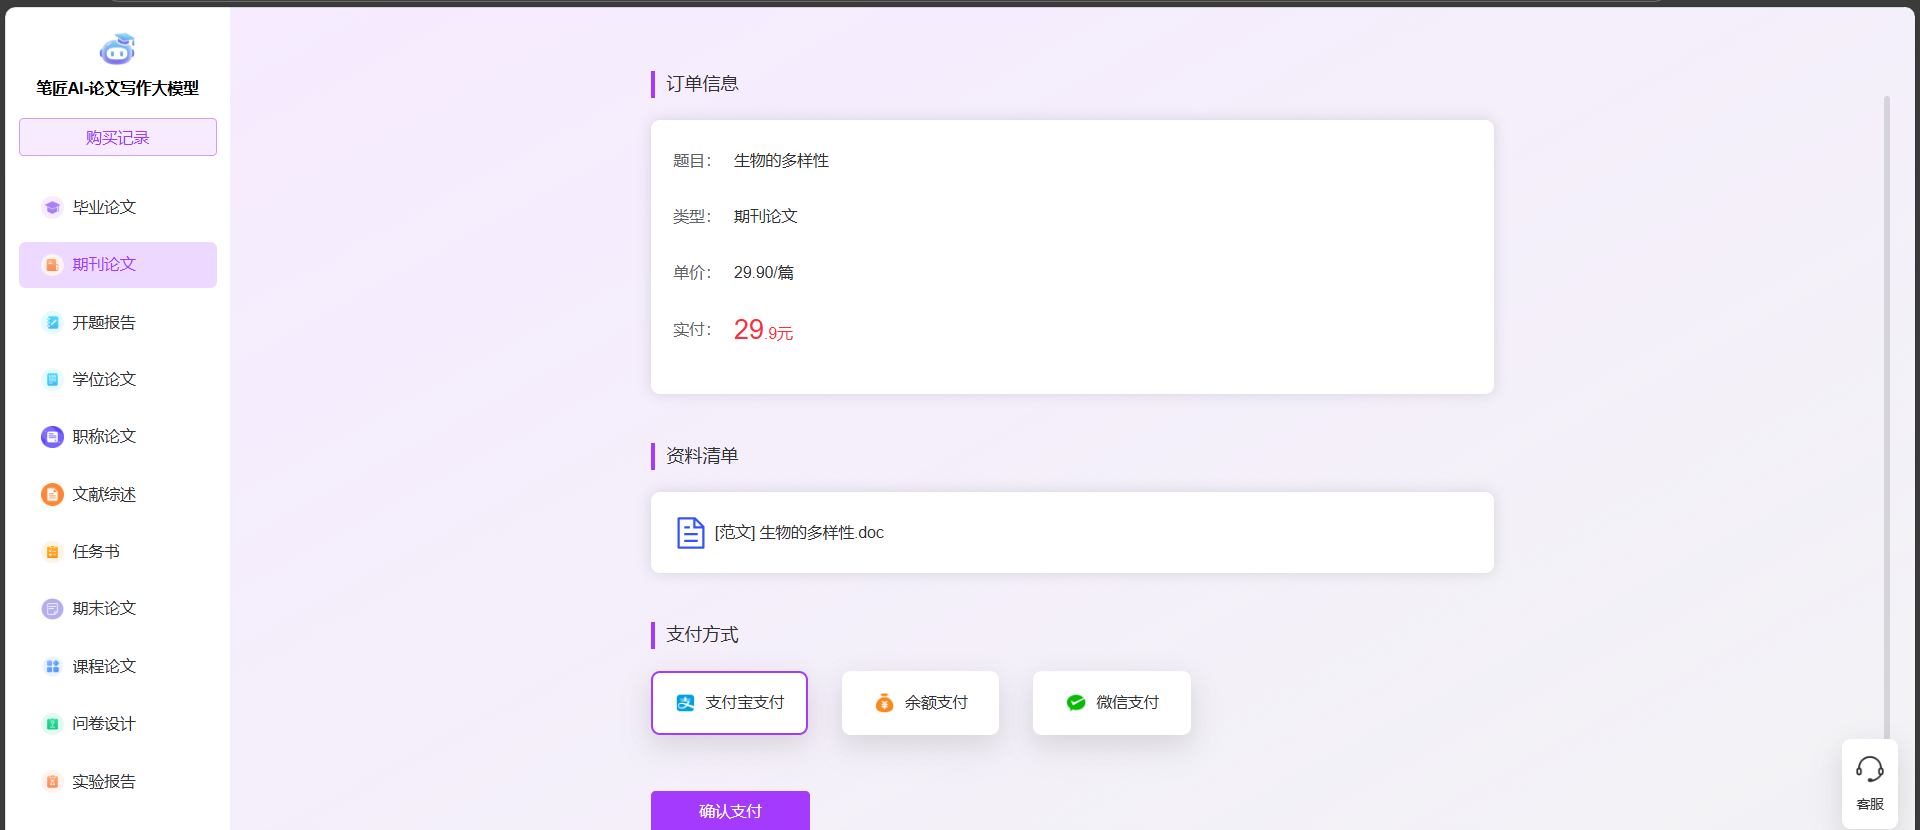This screenshot has height=830, width=1920.
Task: Select 余额支付 payment method
Action: click(x=920, y=703)
